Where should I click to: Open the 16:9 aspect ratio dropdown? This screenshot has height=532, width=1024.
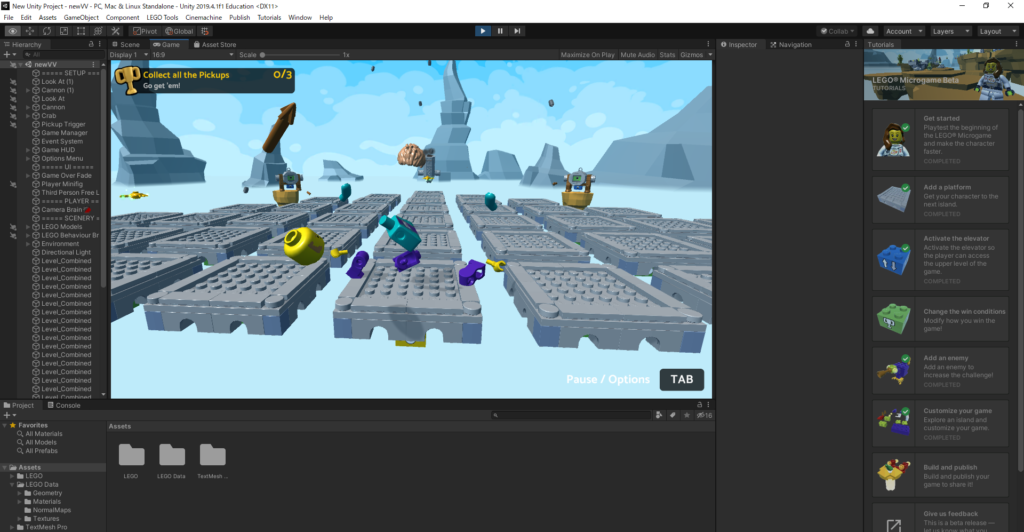(x=192, y=55)
